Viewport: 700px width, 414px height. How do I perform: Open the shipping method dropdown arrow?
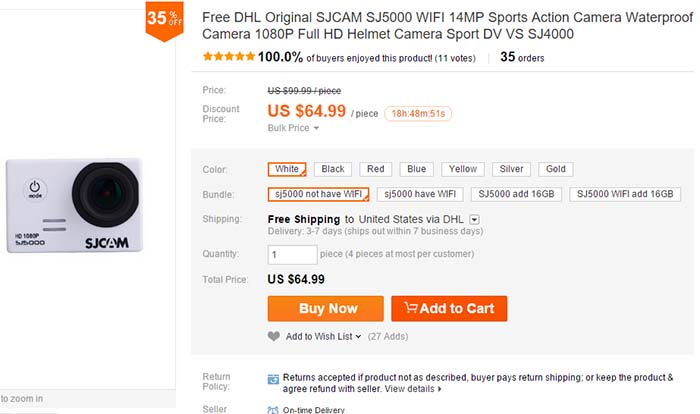pos(474,219)
